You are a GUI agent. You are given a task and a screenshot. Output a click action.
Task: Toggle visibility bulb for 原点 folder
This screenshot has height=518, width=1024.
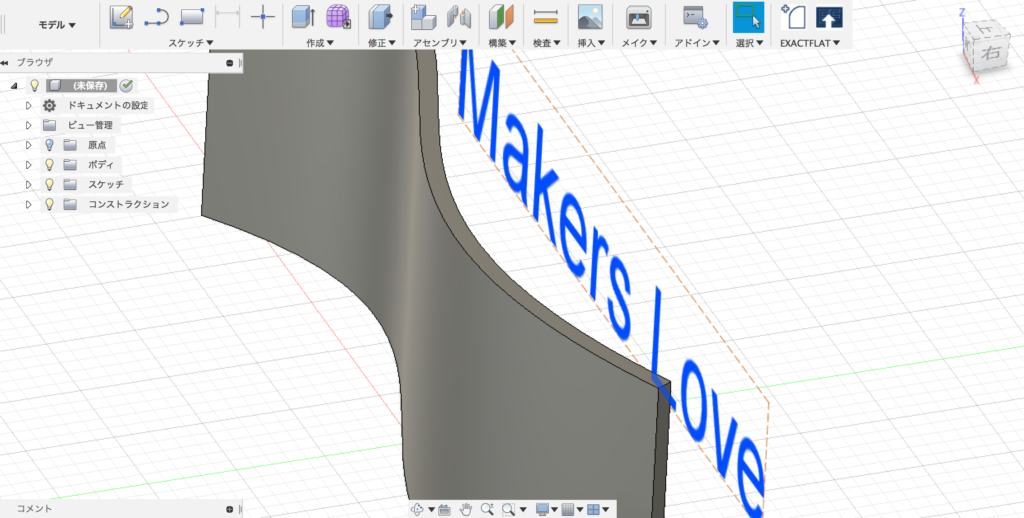click(49, 145)
